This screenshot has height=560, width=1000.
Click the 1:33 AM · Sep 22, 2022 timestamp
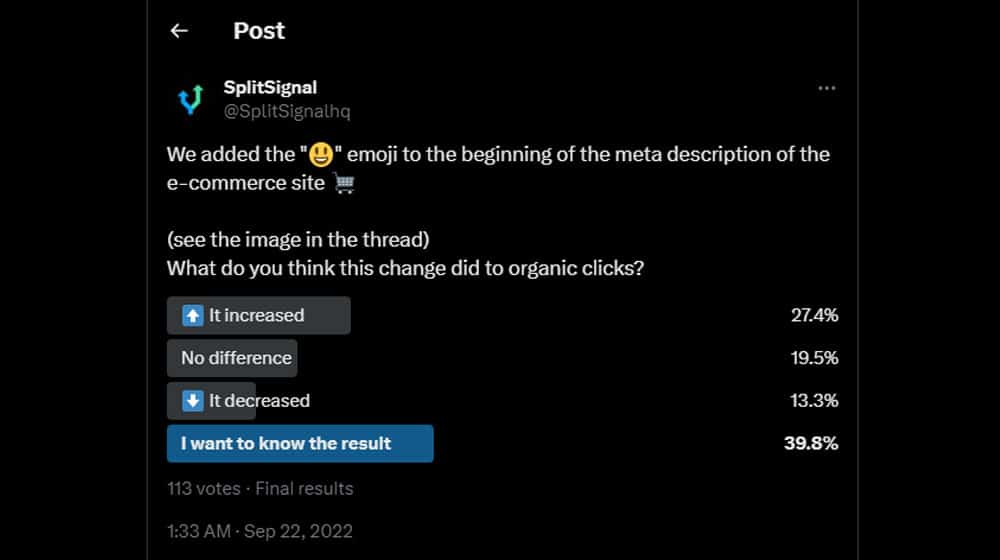click(260, 531)
